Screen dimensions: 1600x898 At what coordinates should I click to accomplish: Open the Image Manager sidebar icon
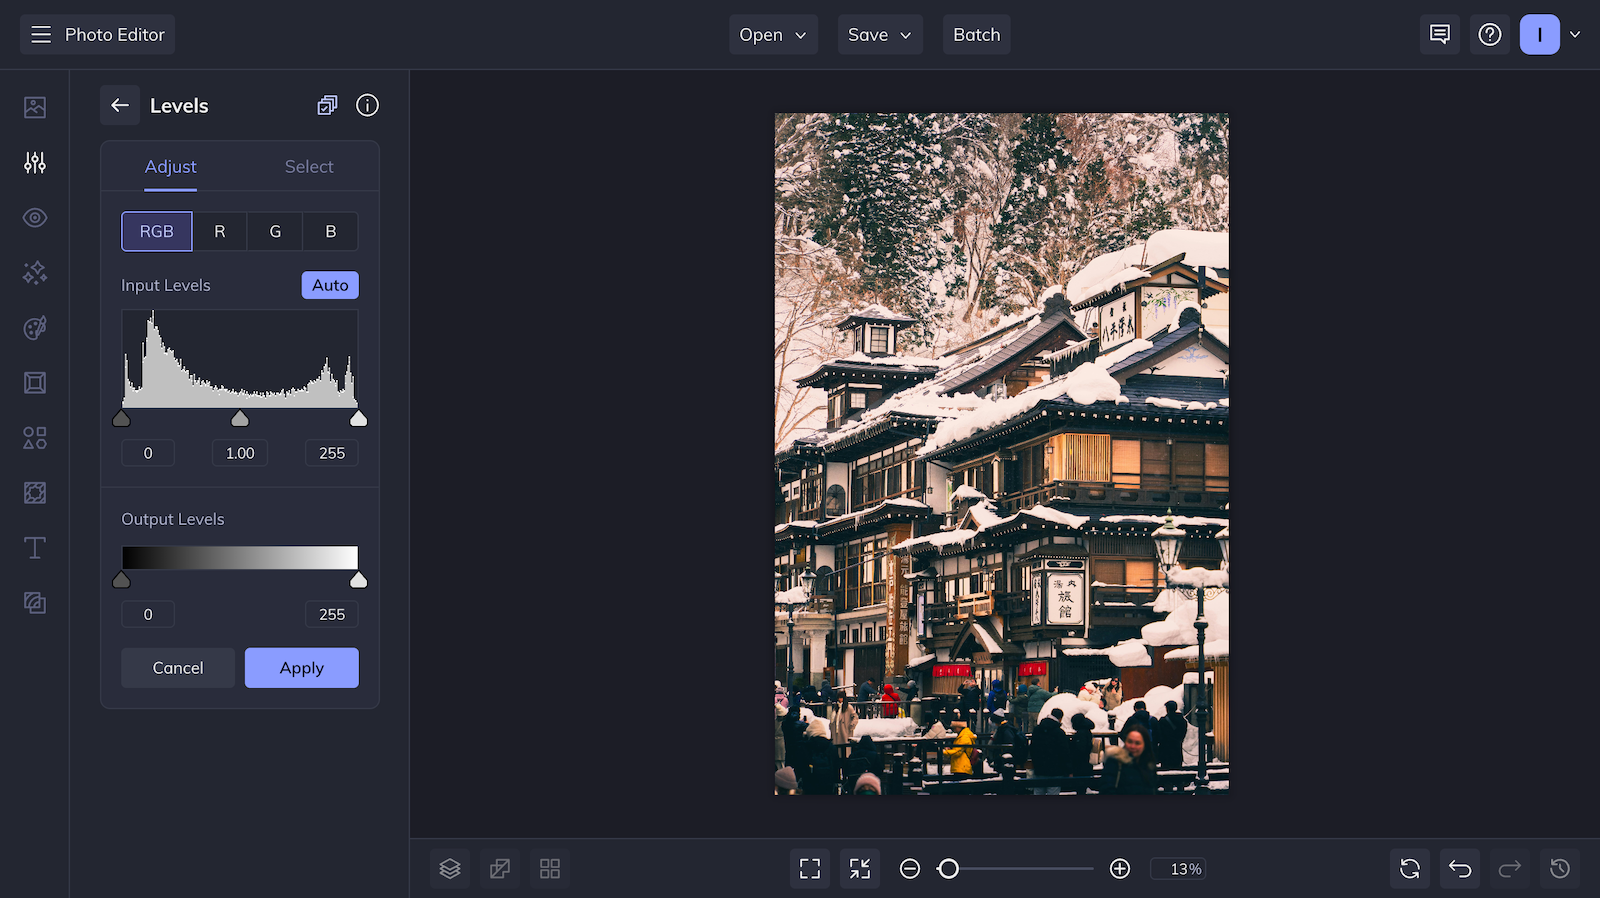click(x=35, y=107)
